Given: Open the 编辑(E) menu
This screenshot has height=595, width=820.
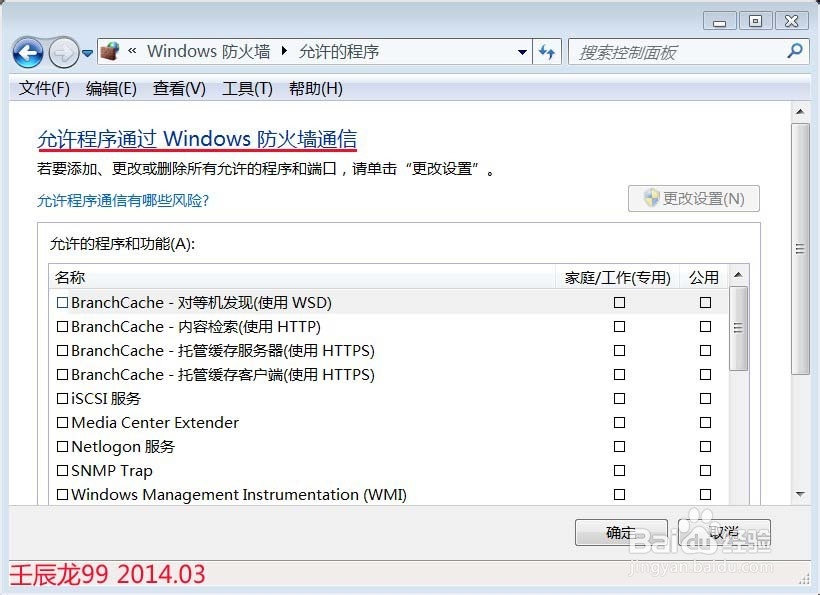Looking at the screenshot, I should pos(111,88).
